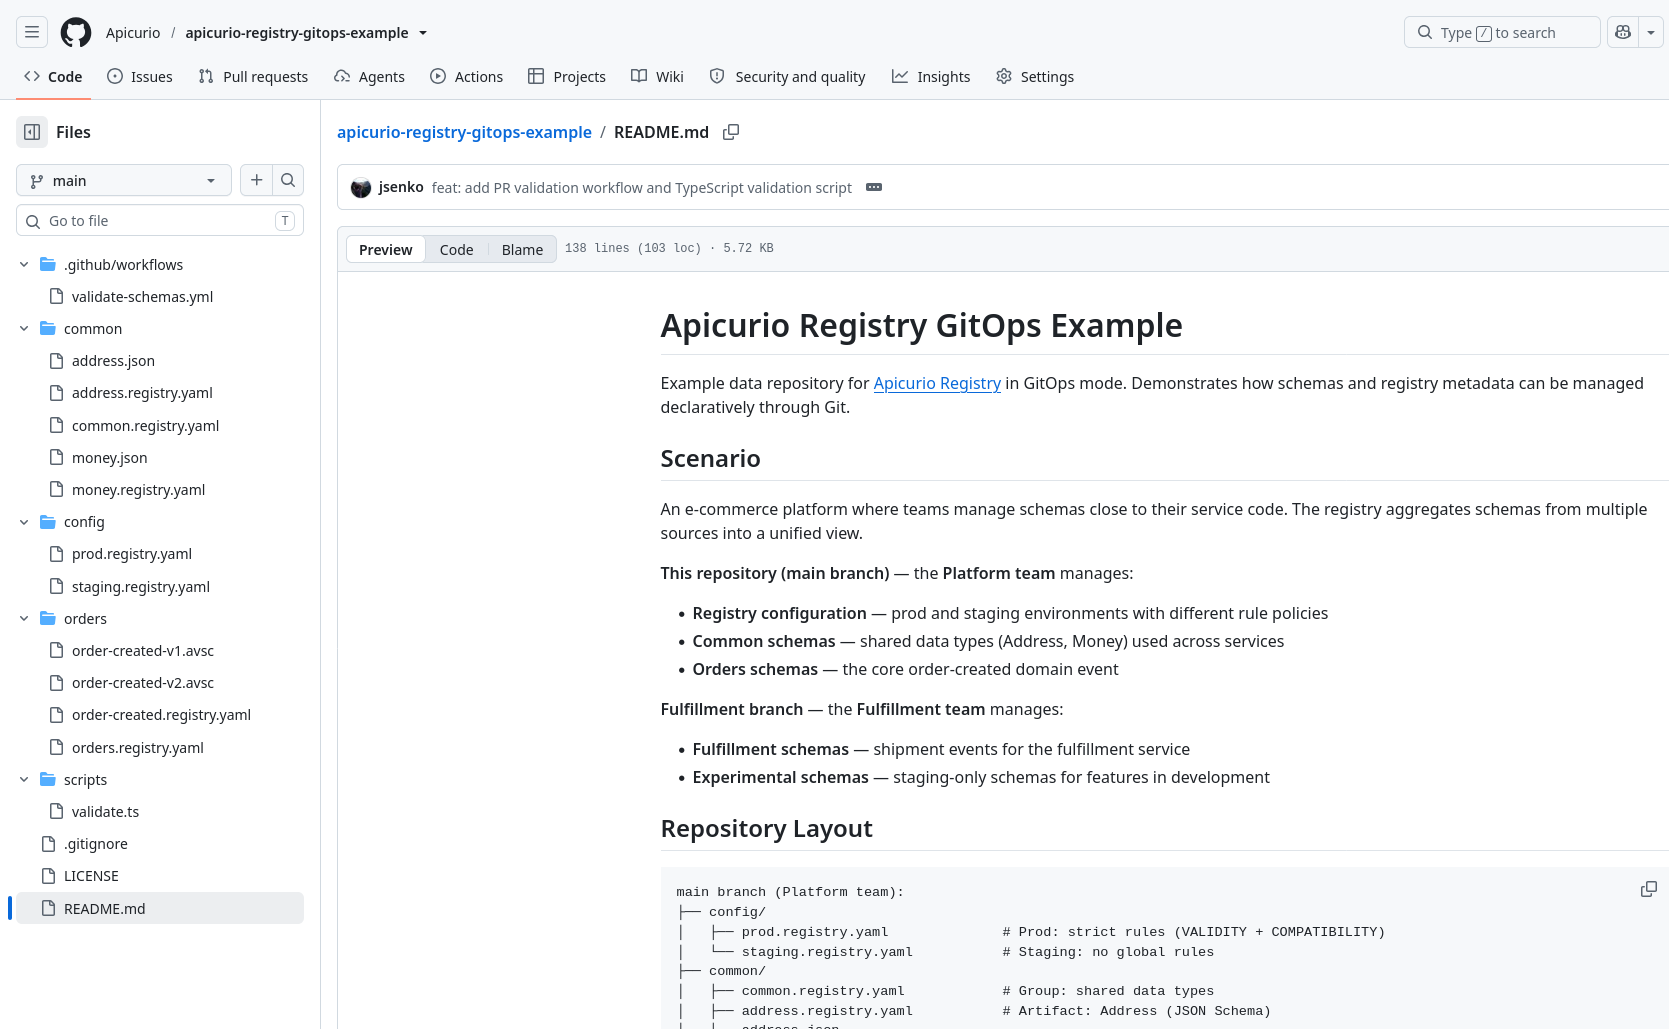Open the latest commit message link
This screenshot has width=1669, height=1029.
[x=642, y=187]
